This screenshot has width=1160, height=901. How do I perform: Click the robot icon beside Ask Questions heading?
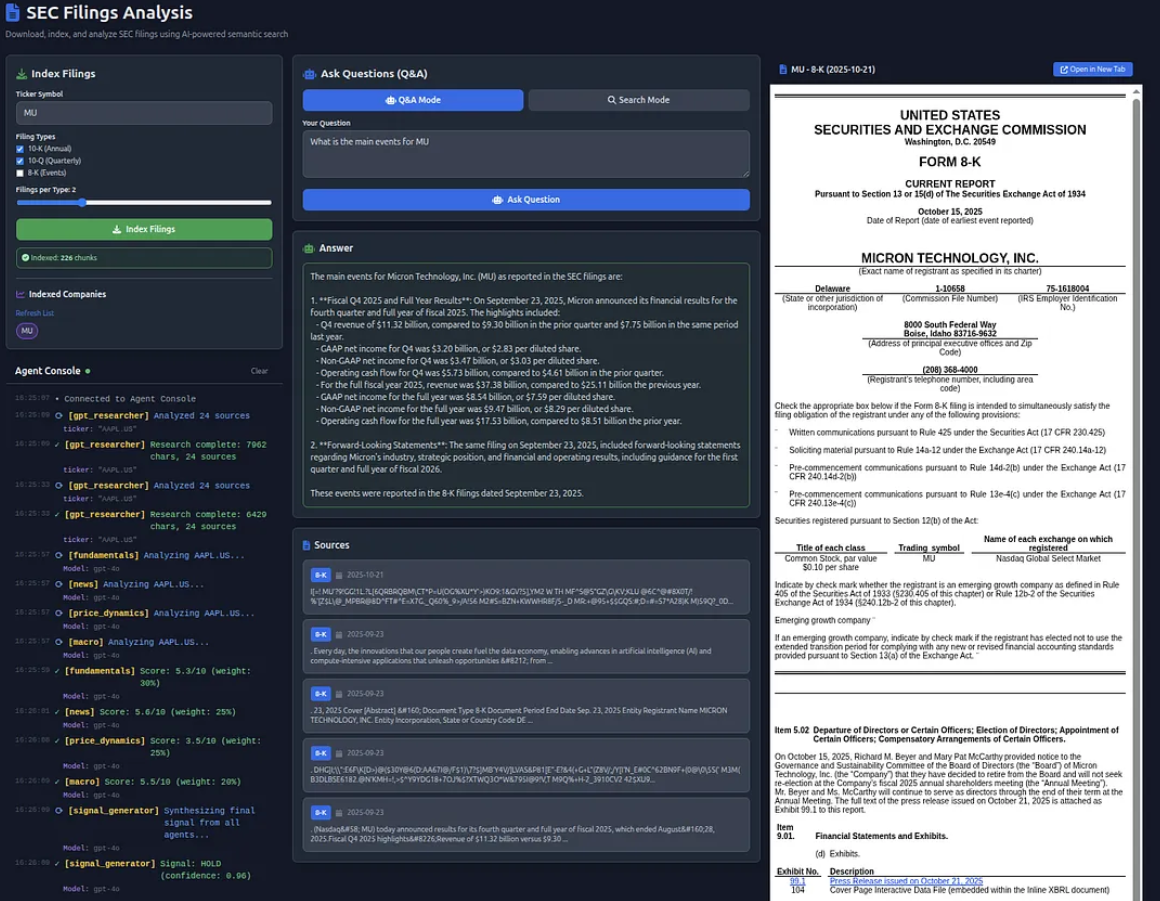tap(310, 74)
